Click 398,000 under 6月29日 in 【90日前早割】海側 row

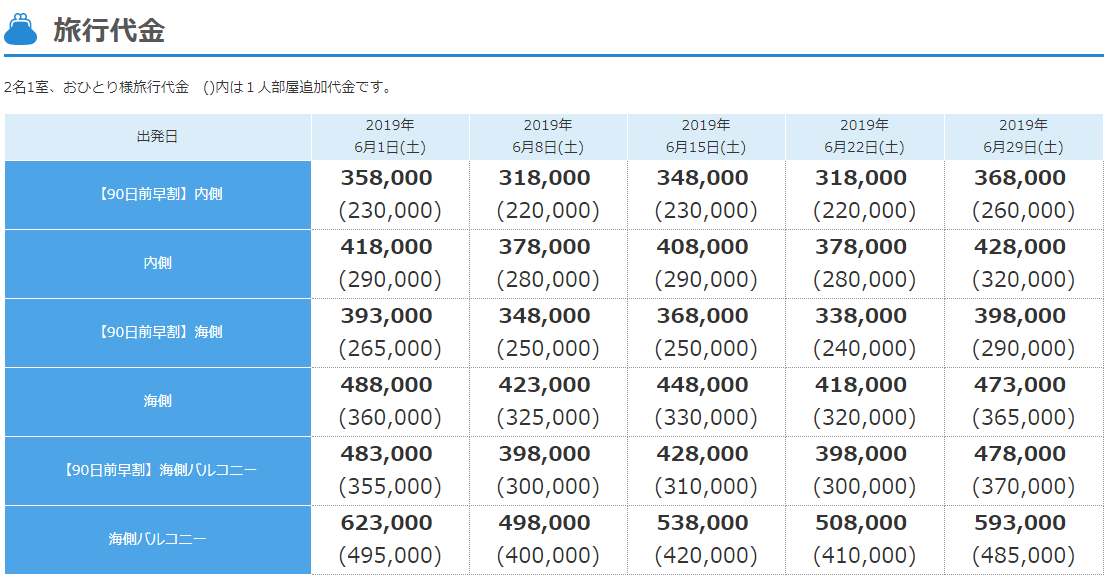pyautogui.click(x=1019, y=316)
